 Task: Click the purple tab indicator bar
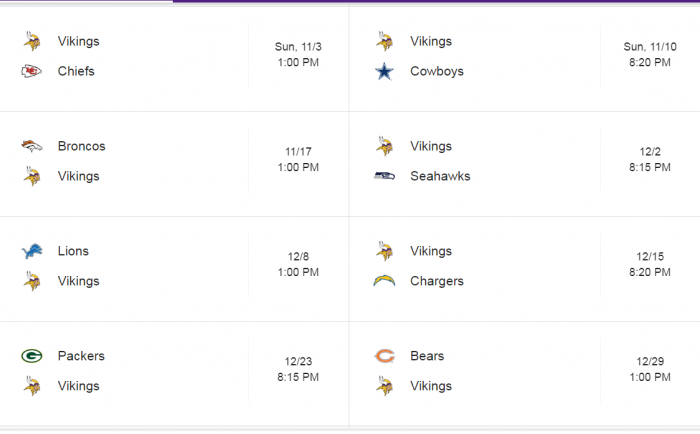[436, 1]
